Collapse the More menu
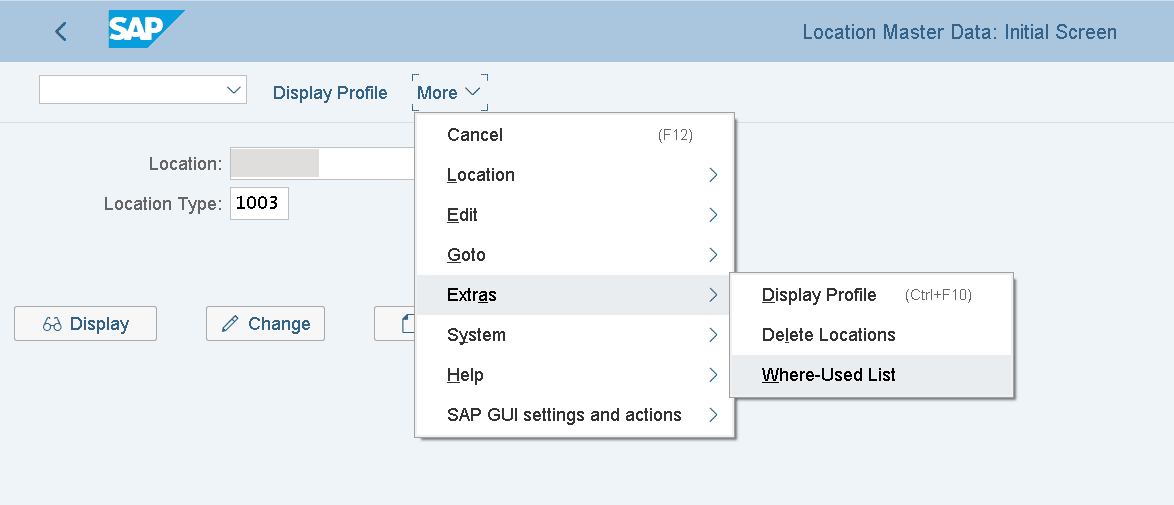The width and height of the screenshot is (1174, 505). (x=449, y=93)
